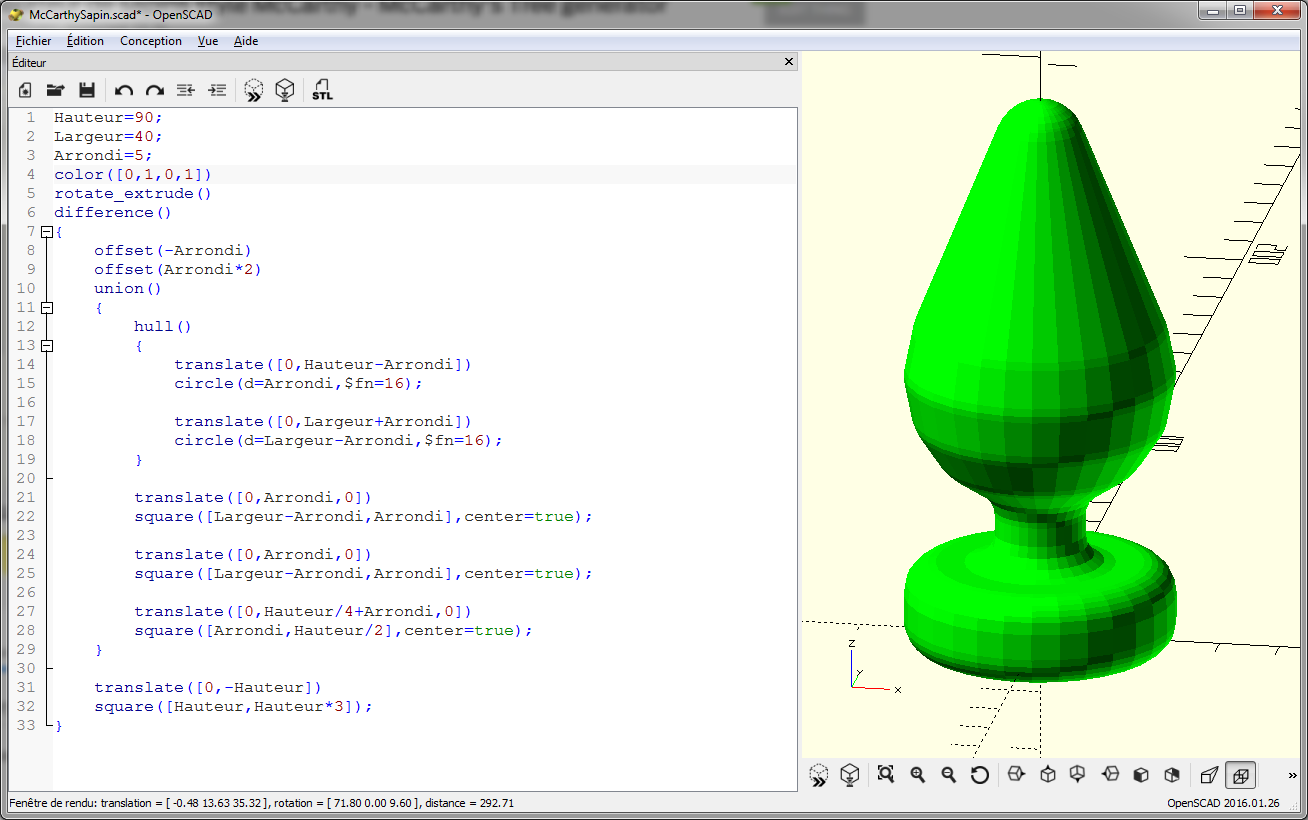
Task: Open the Vue menu
Action: (208, 41)
